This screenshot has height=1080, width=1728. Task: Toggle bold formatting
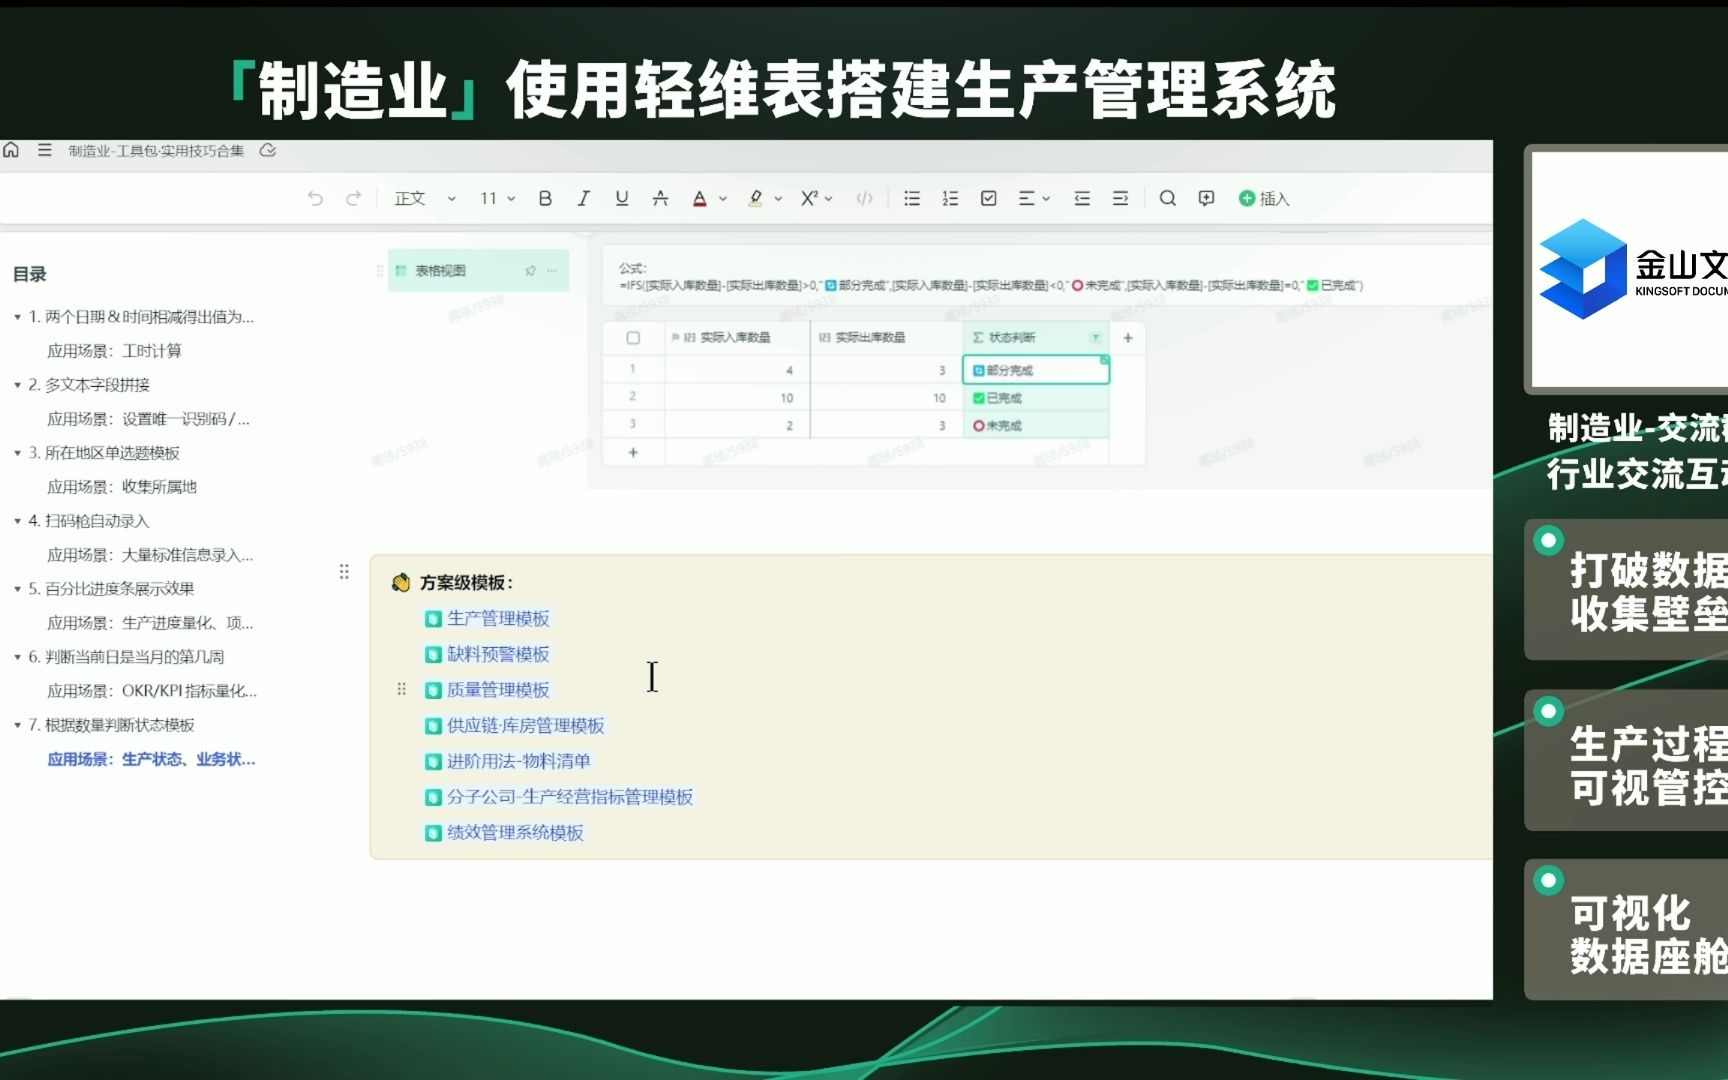545,198
